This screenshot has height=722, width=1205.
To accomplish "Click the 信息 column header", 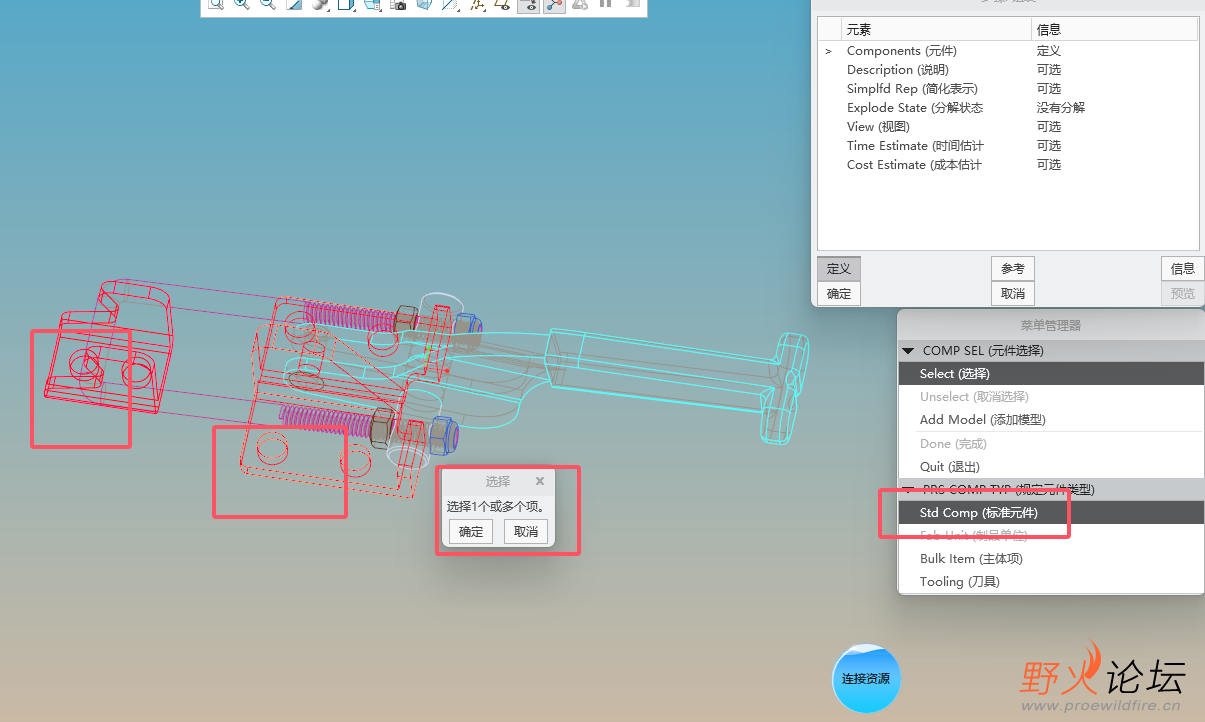I will pyautogui.click(x=1115, y=30).
